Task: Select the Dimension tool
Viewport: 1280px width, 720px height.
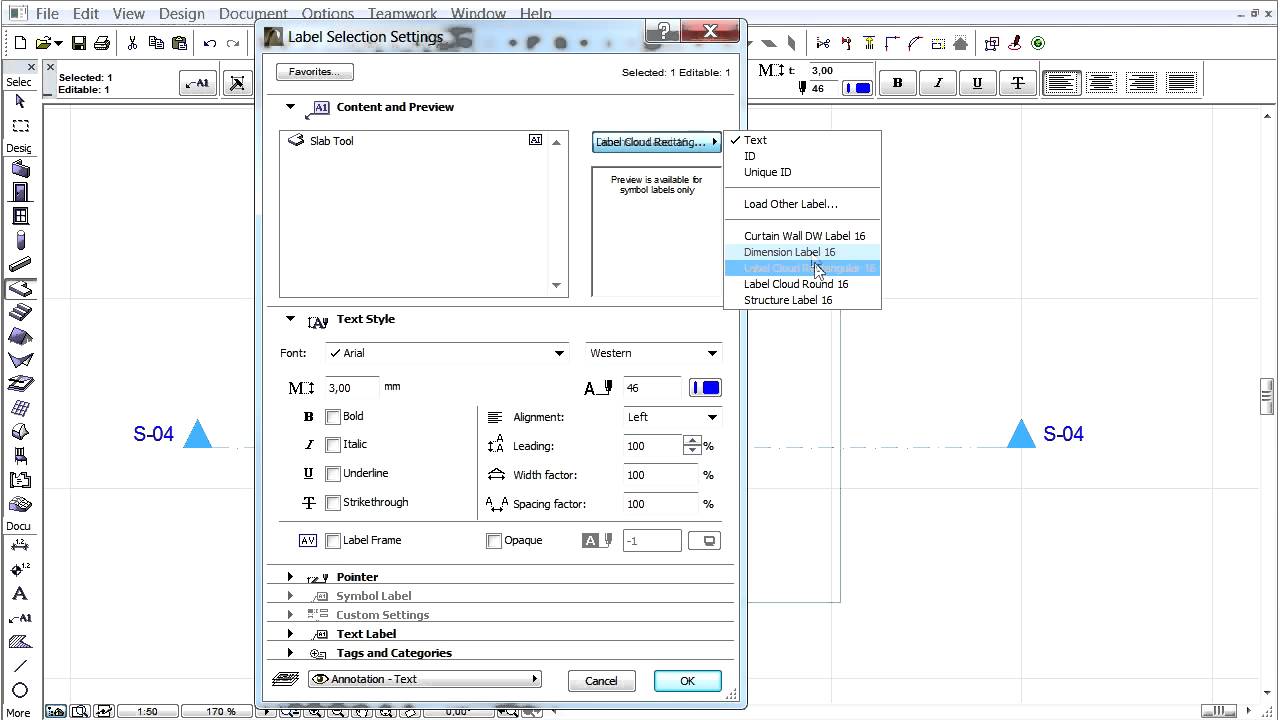Action: [20, 546]
